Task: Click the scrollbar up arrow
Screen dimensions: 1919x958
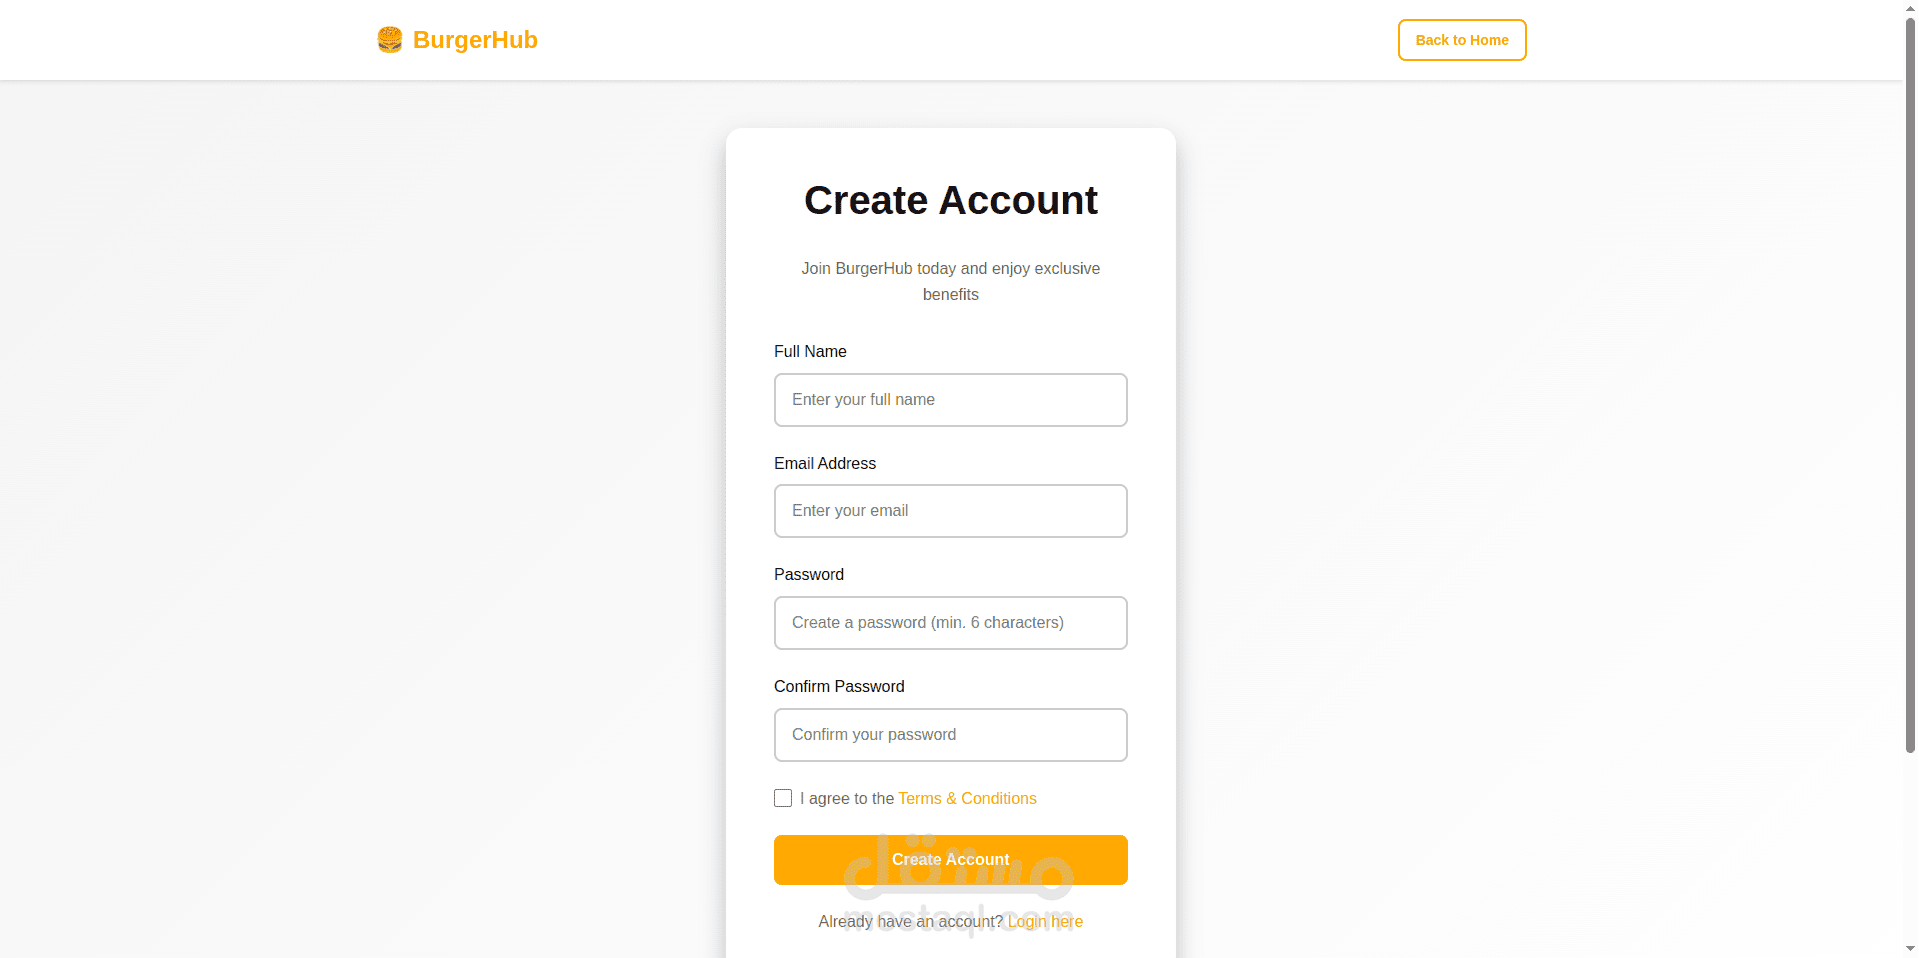Action: coord(1910,8)
